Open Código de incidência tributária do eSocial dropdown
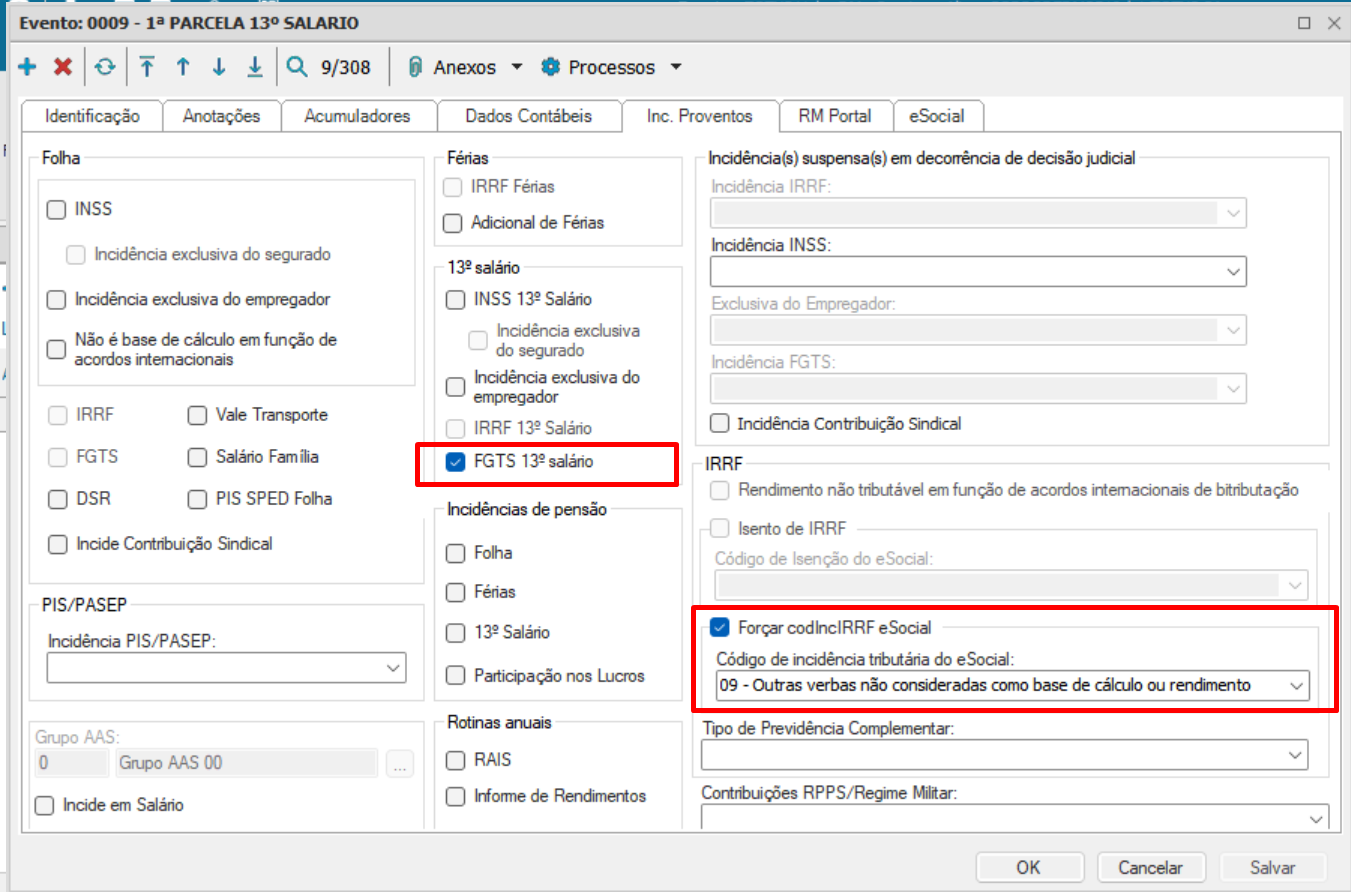This screenshot has height=892, width=1351. coord(1296,686)
